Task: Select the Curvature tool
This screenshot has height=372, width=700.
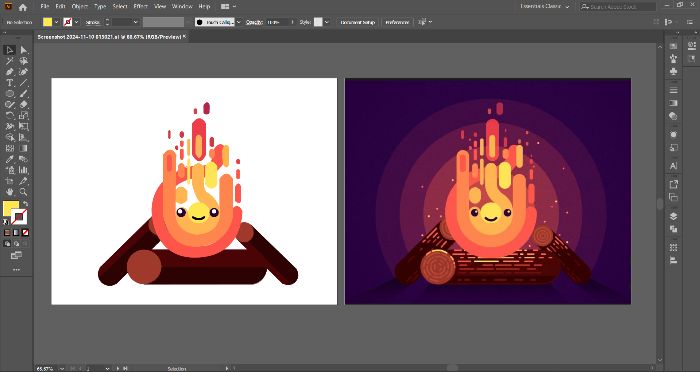Action: click(24, 72)
